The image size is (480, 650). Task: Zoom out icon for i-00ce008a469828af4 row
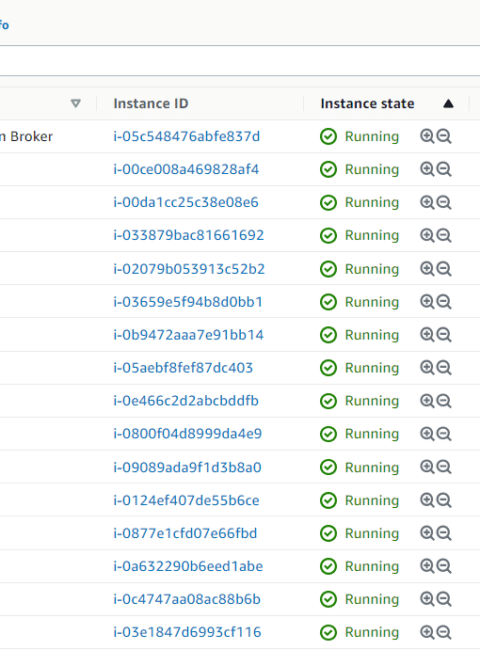444,169
